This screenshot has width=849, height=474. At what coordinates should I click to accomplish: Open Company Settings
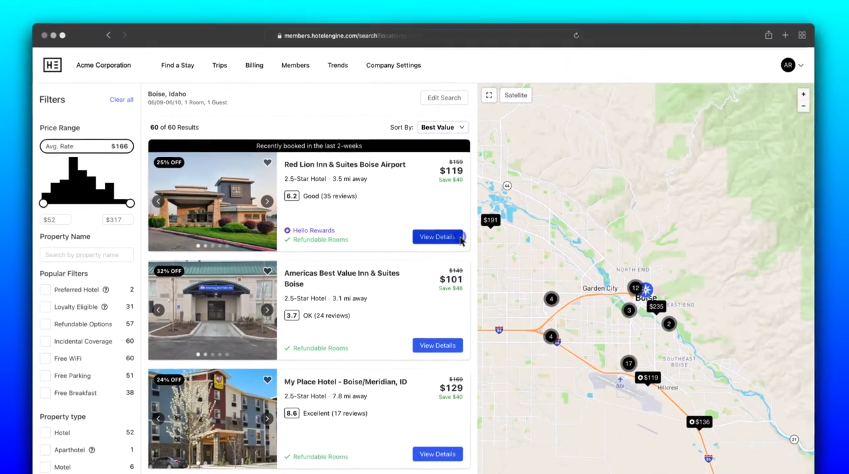click(x=394, y=65)
